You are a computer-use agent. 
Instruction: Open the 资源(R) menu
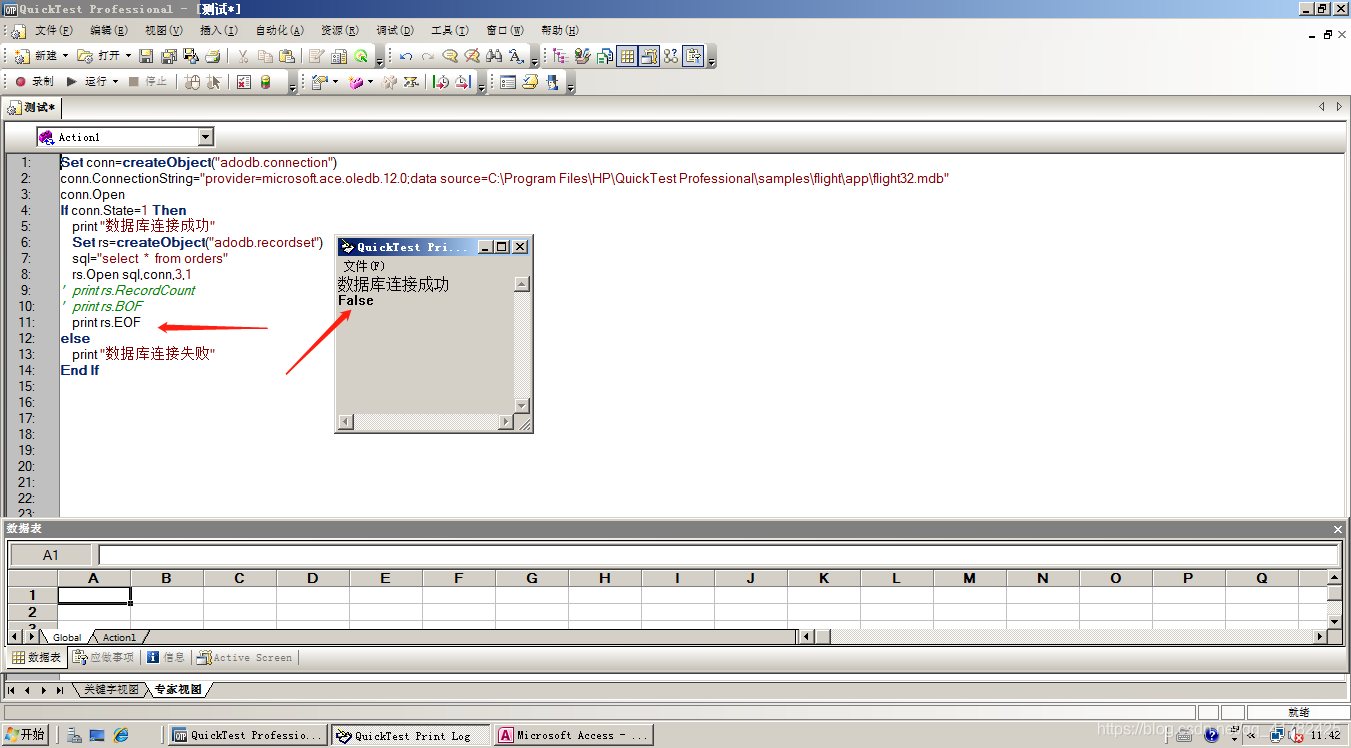[340, 31]
